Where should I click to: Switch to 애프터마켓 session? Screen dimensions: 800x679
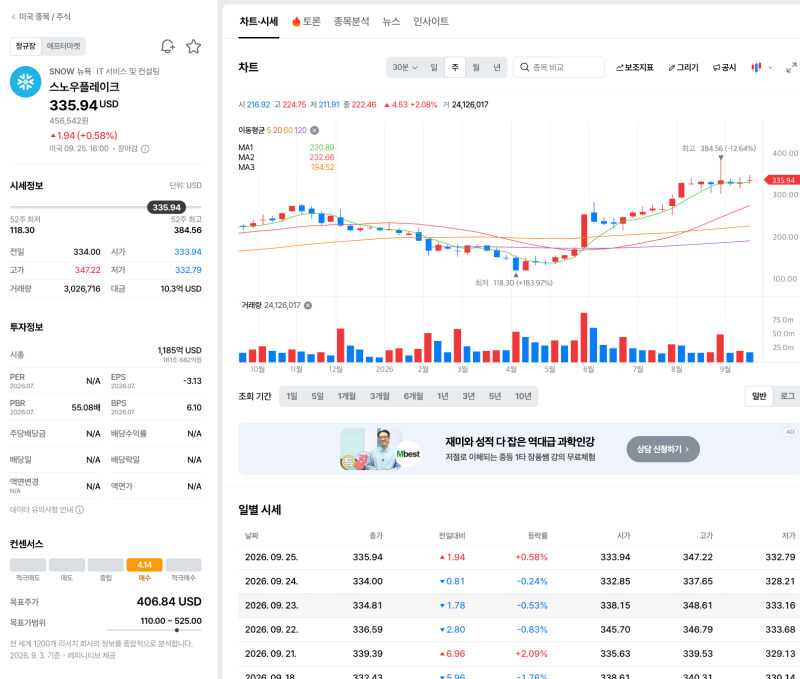(x=63, y=46)
